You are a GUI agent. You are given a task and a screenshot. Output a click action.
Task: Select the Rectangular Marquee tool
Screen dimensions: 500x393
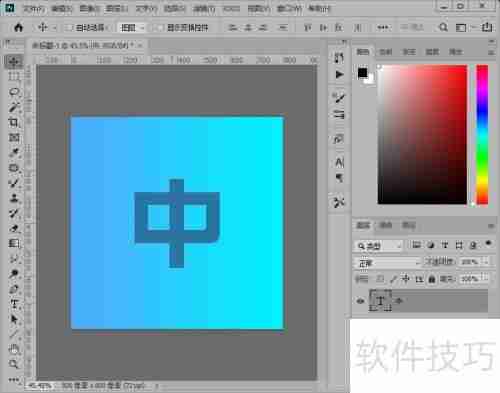pyautogui.click(x=14, y=77)
